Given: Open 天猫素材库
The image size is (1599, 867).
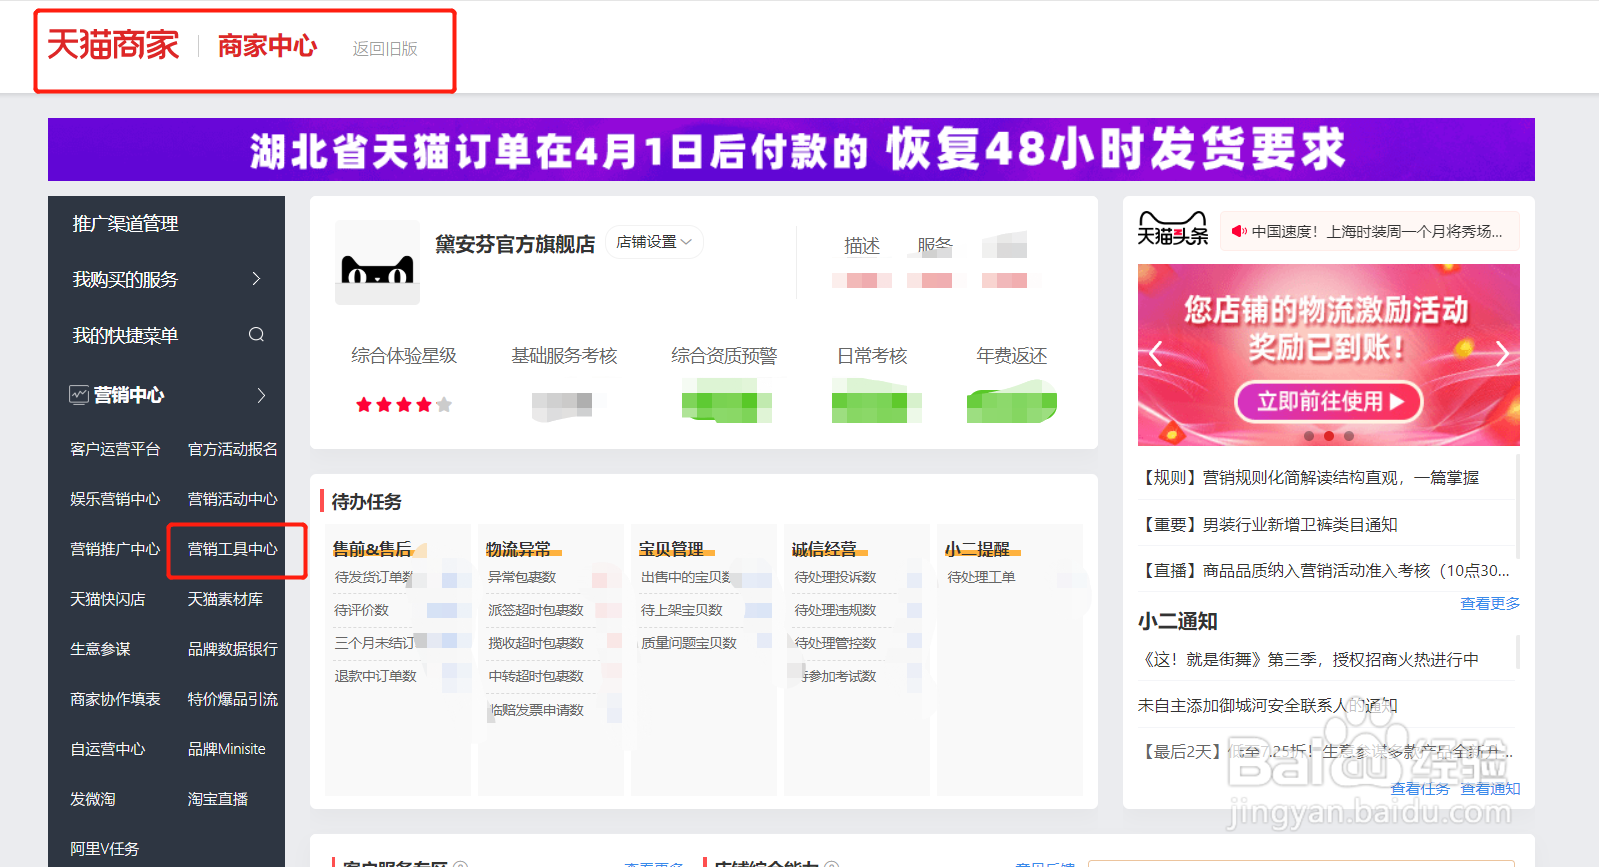Looking at the screenshot, I should point(225,599).
